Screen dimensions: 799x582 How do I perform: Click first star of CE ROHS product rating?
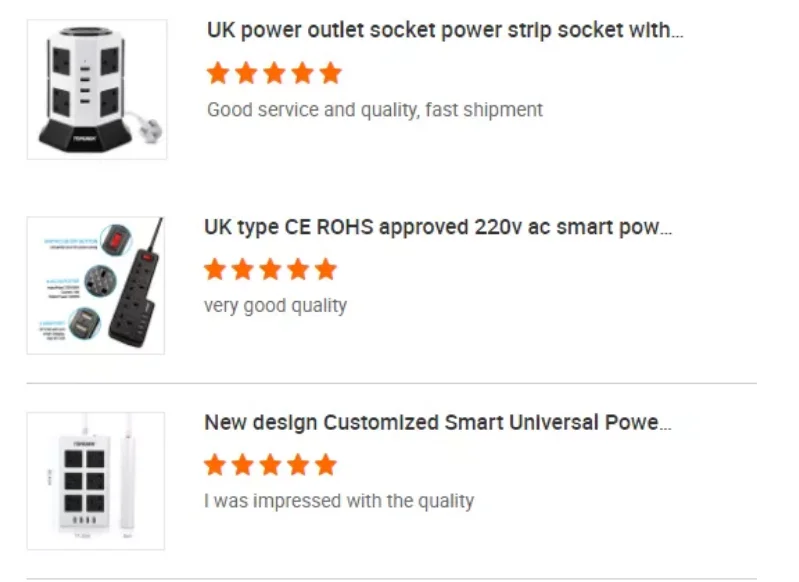215,269
